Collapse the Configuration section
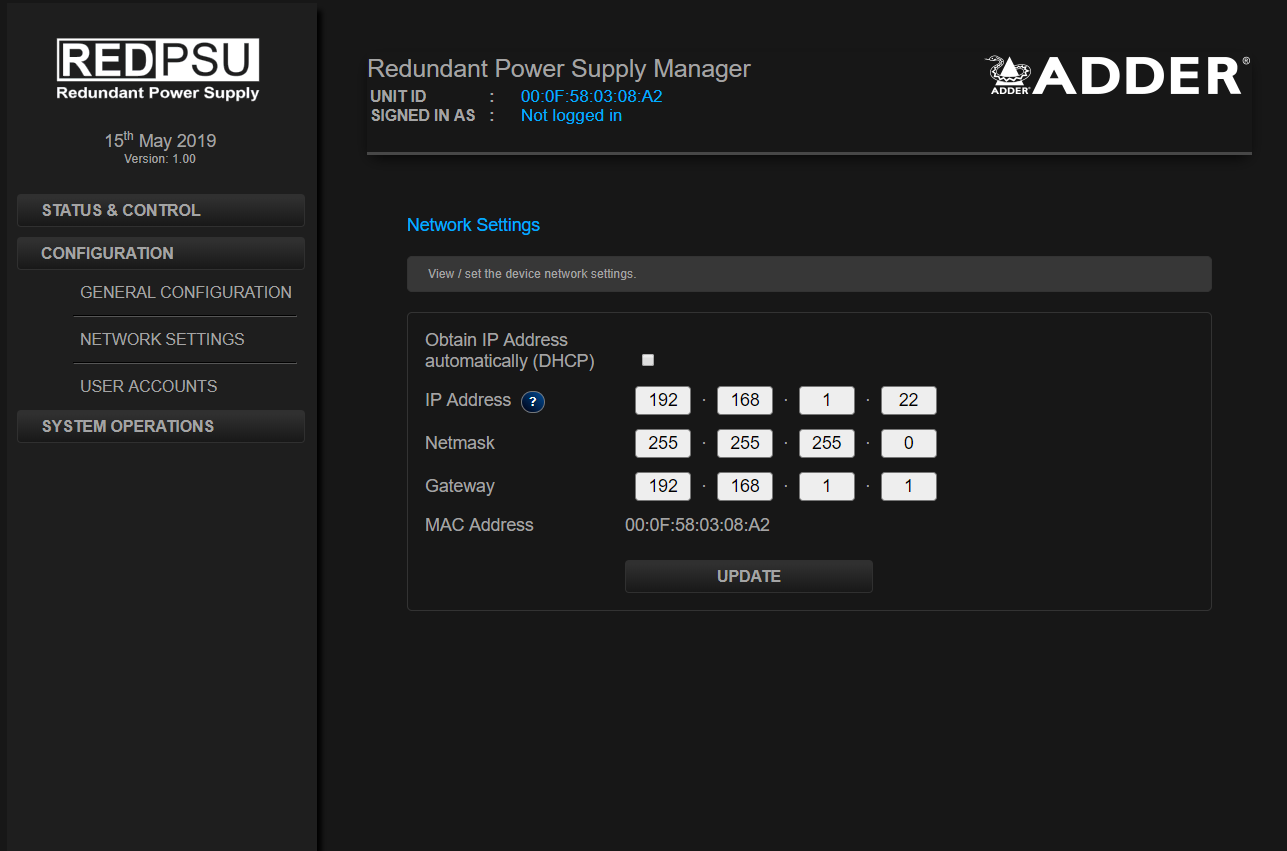 pos(161,254)
